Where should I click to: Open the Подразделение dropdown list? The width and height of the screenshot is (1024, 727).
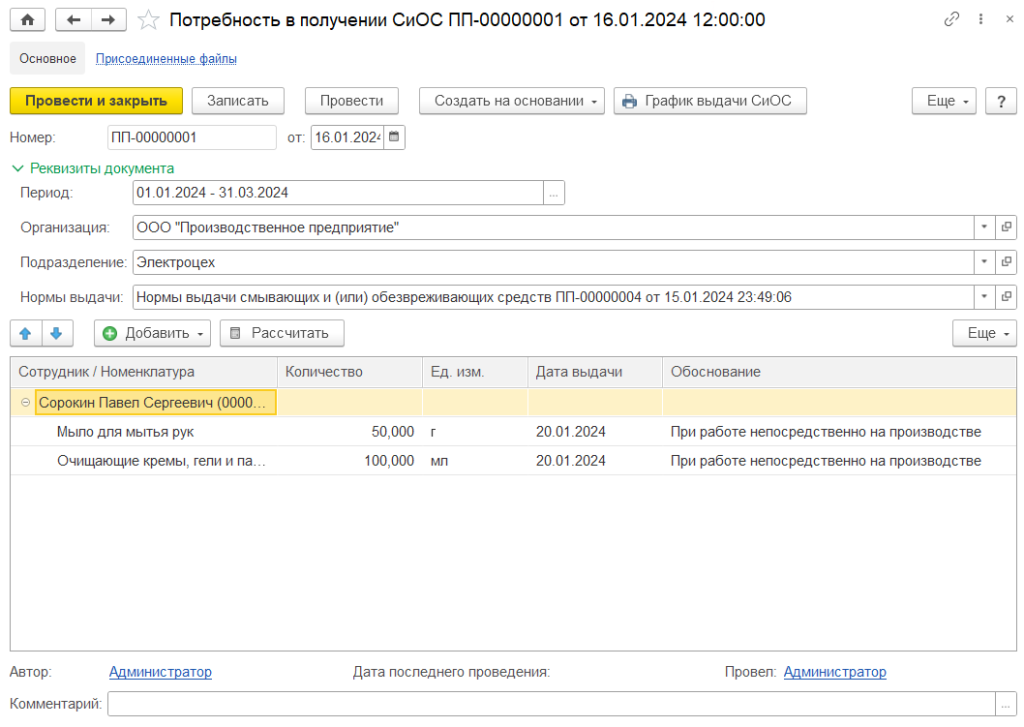(983, 262)
